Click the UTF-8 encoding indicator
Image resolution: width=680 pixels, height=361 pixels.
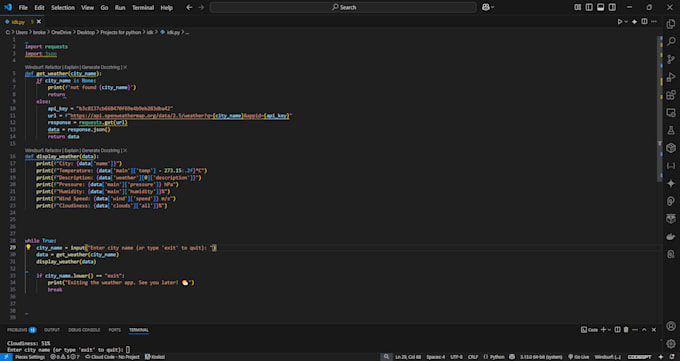pyautogui.click(x=456, y=357)
